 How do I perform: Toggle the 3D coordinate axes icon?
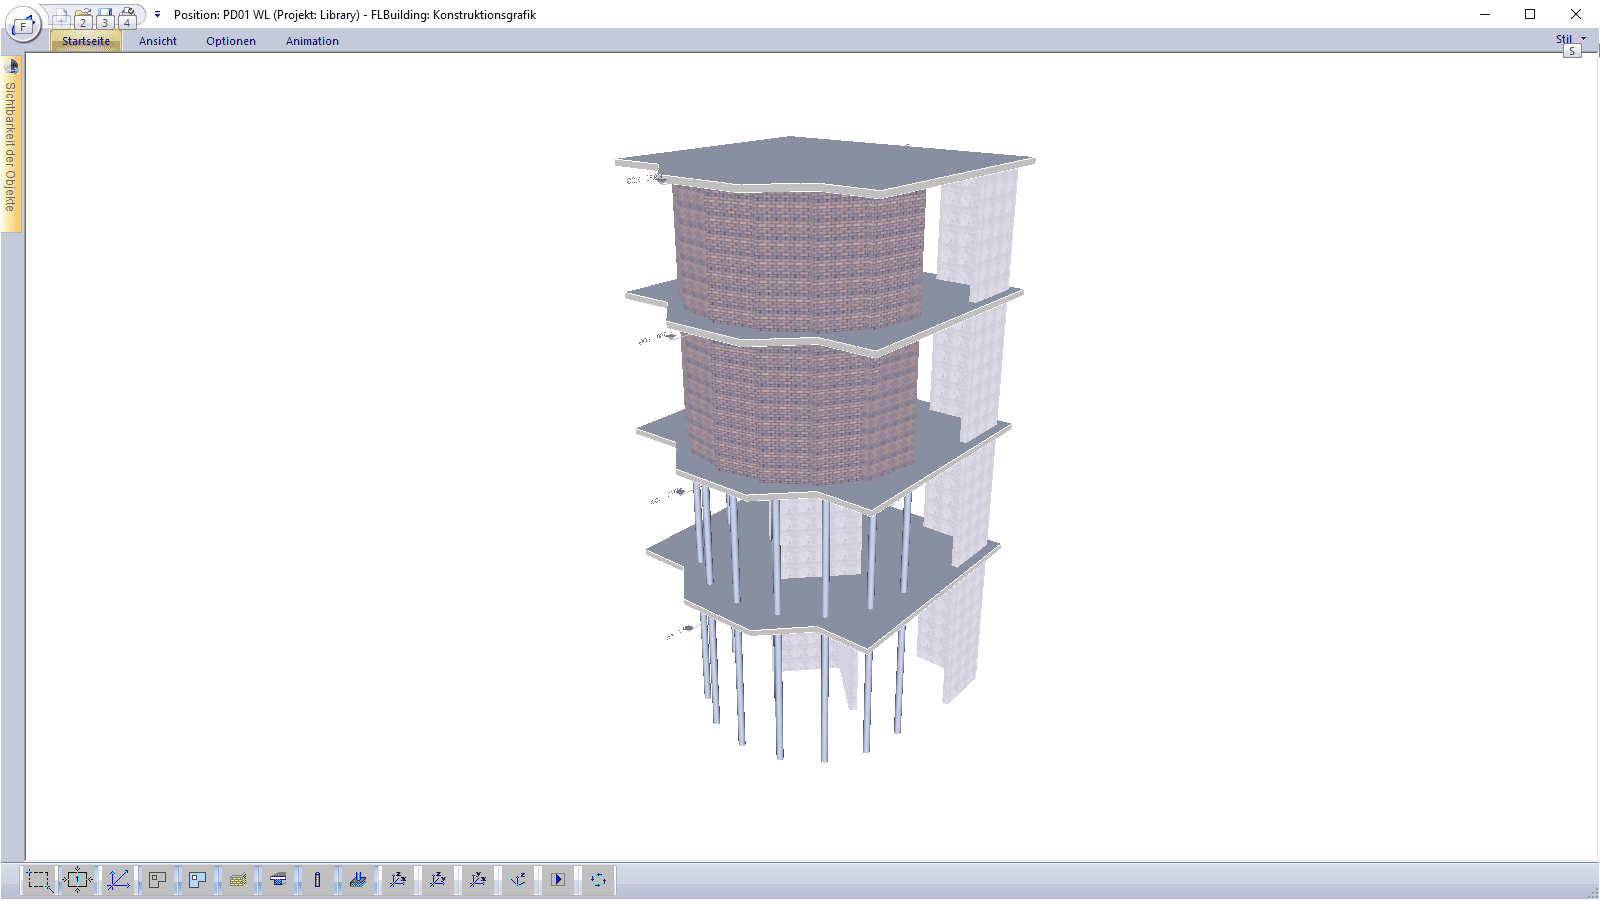click(x=118, y=880)
